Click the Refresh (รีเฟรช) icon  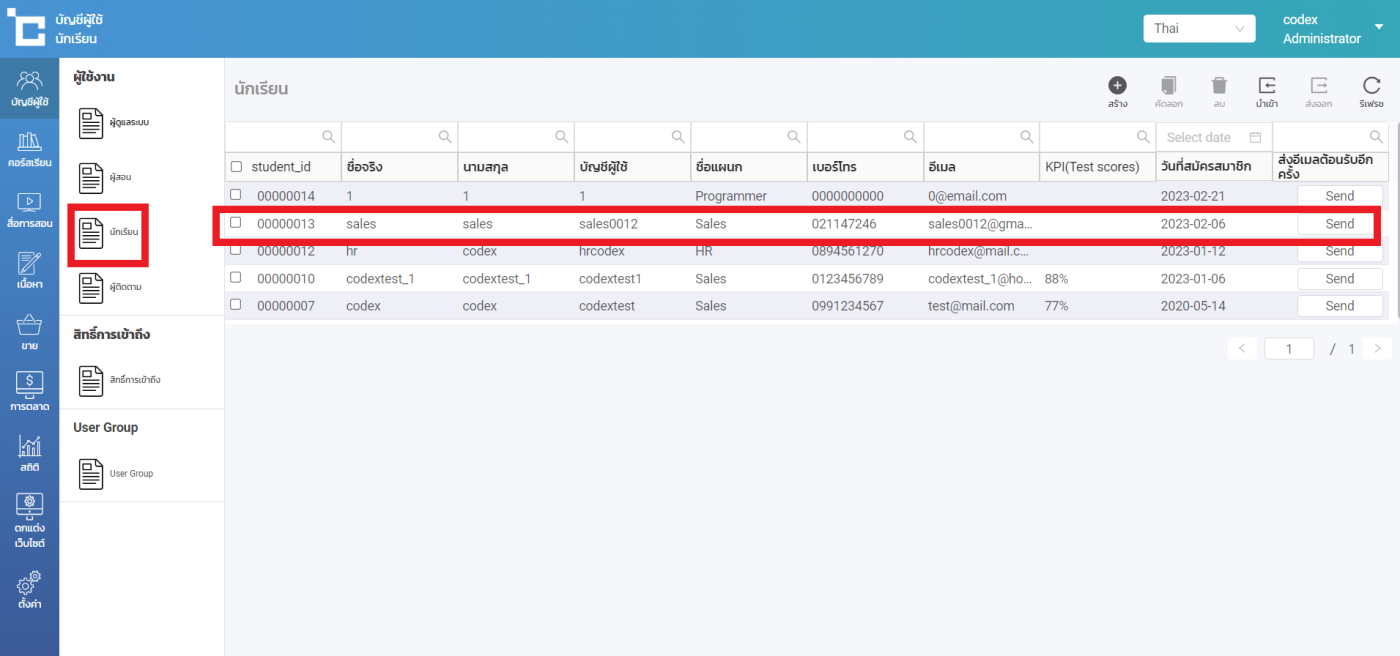pos(1371,87)
